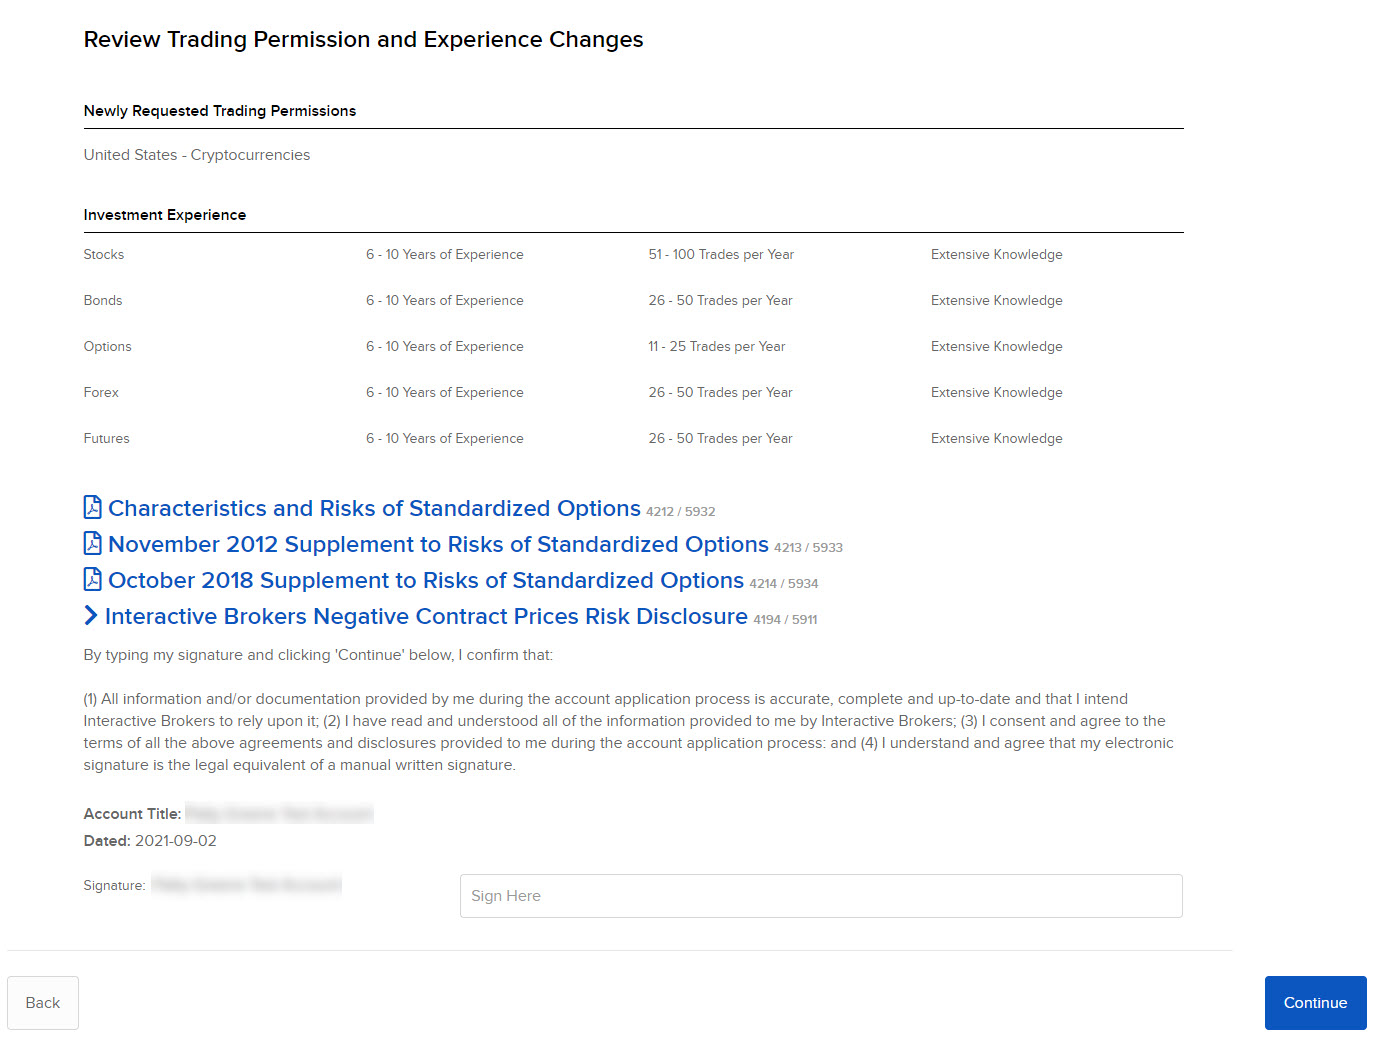Image resolution: width=1375 pixels, height=1048 pixels.
Task: Click the PDF icon beside Characteristics and Risks
Action: point(92,508)
